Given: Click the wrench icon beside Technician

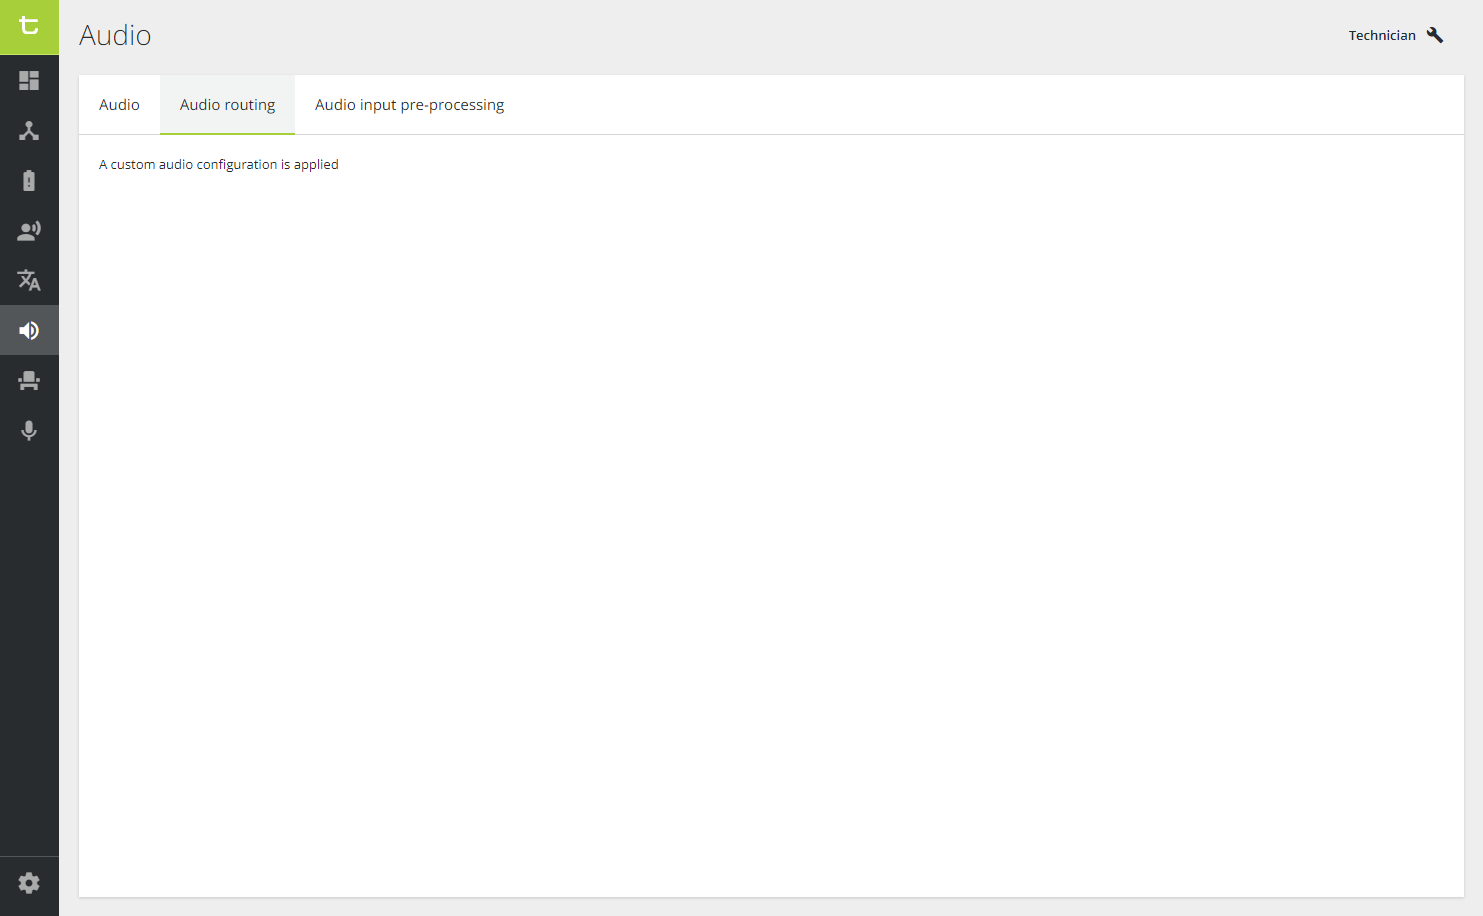Looking at the screenshot, I should coord(1435,35).
